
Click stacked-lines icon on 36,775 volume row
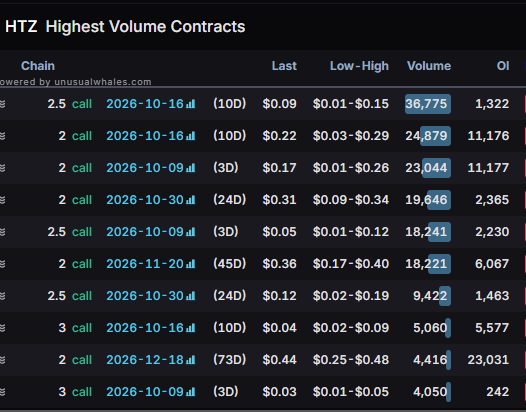(x=2, y=104)
